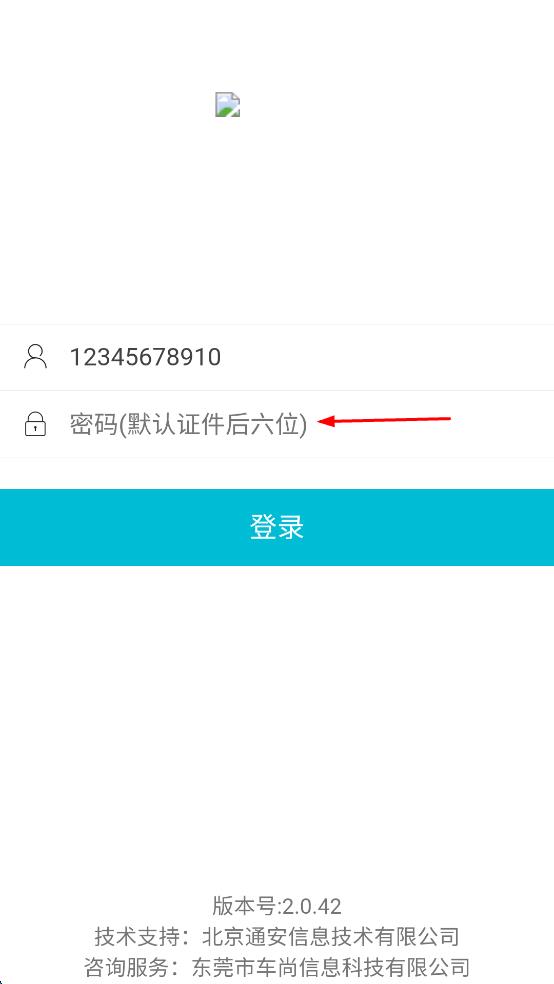Tap the user silhouette icon
The height and width of the screenshot is (984, 554).
35,356
